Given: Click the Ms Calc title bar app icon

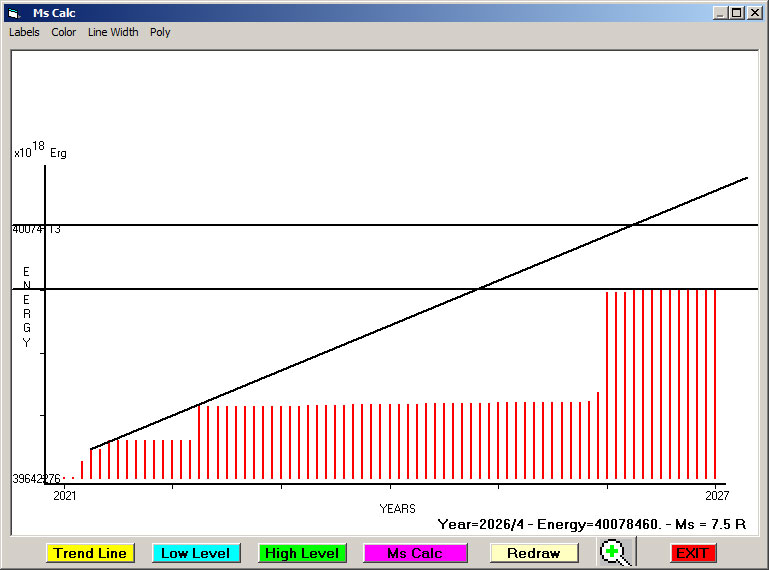Looking at the screenshot, I should click(14, 13).
